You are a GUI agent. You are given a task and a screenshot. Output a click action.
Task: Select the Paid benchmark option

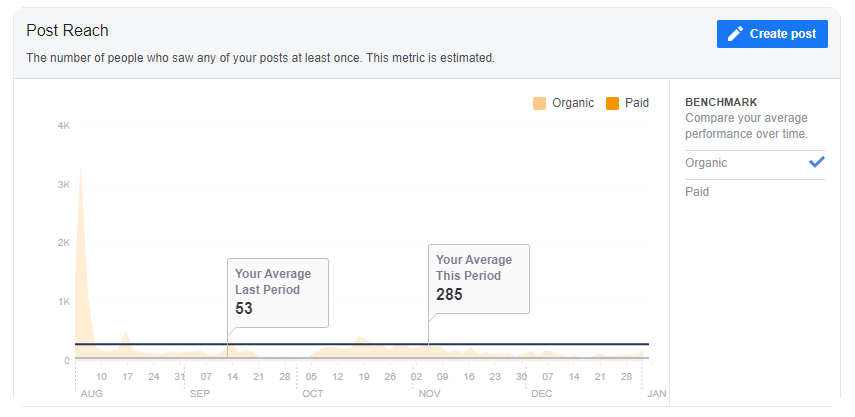(755, 192)
